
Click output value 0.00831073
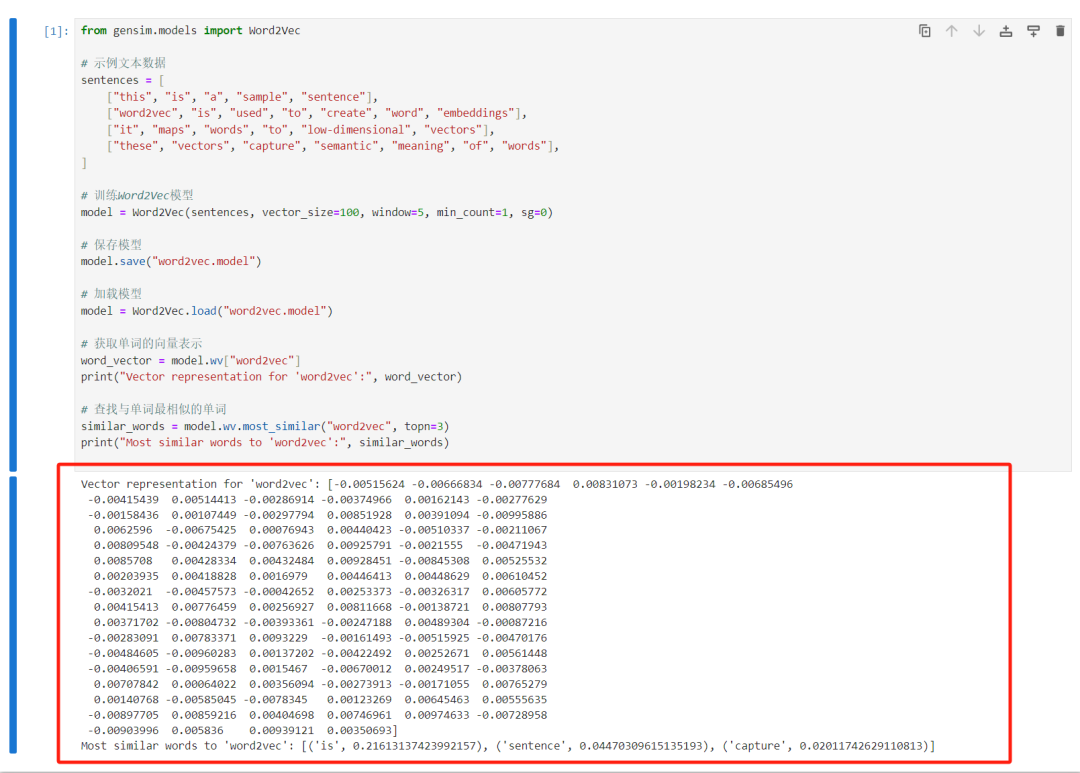coord(605,484)
